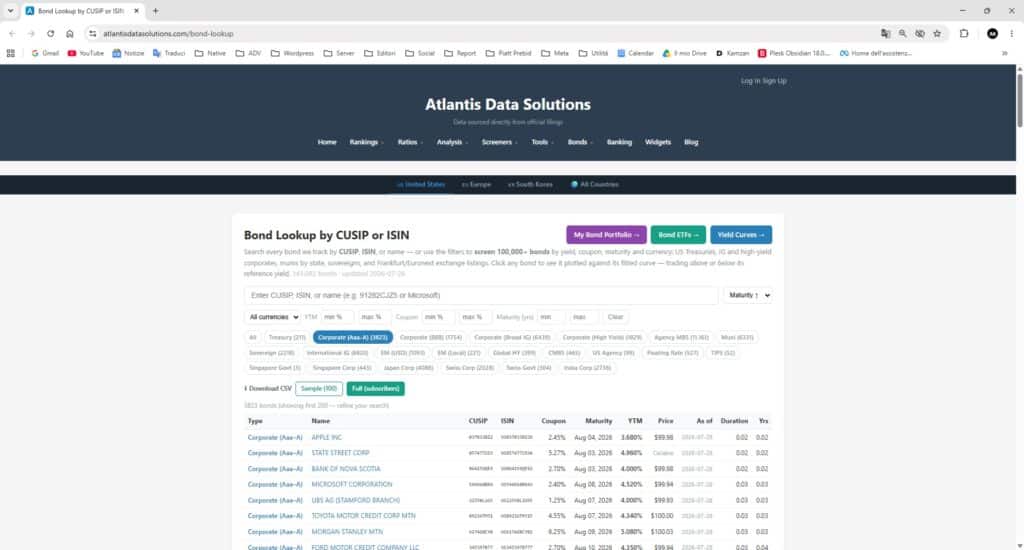Open the Maturity sort dropdown
The image size is (1024, 550).
click(748, 295)
